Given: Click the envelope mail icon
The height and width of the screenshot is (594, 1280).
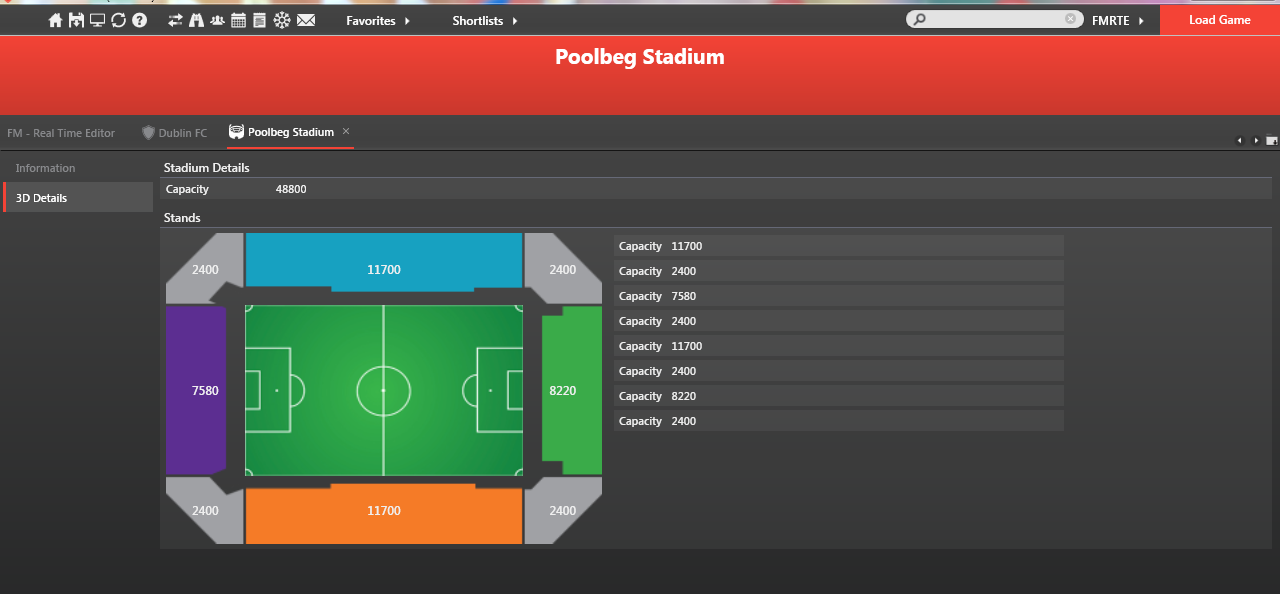Looking at the screenshot, I should (306, 20).
